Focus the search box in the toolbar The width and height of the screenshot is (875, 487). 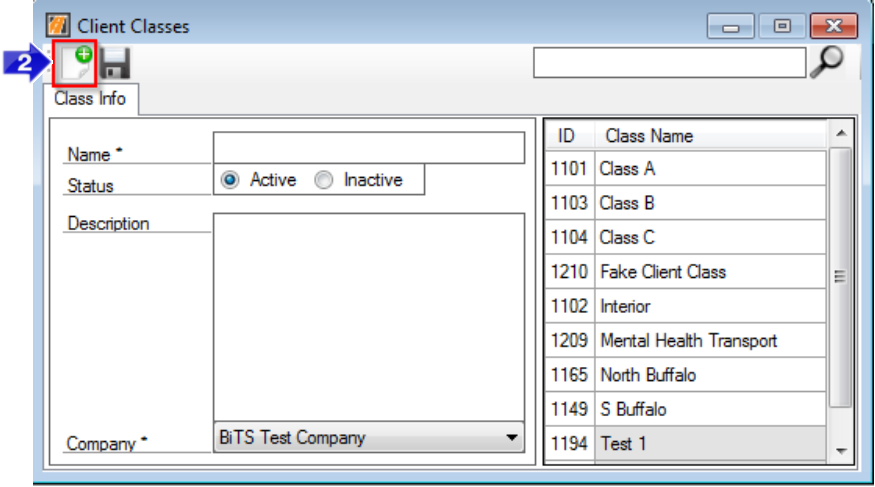point(670,62)
